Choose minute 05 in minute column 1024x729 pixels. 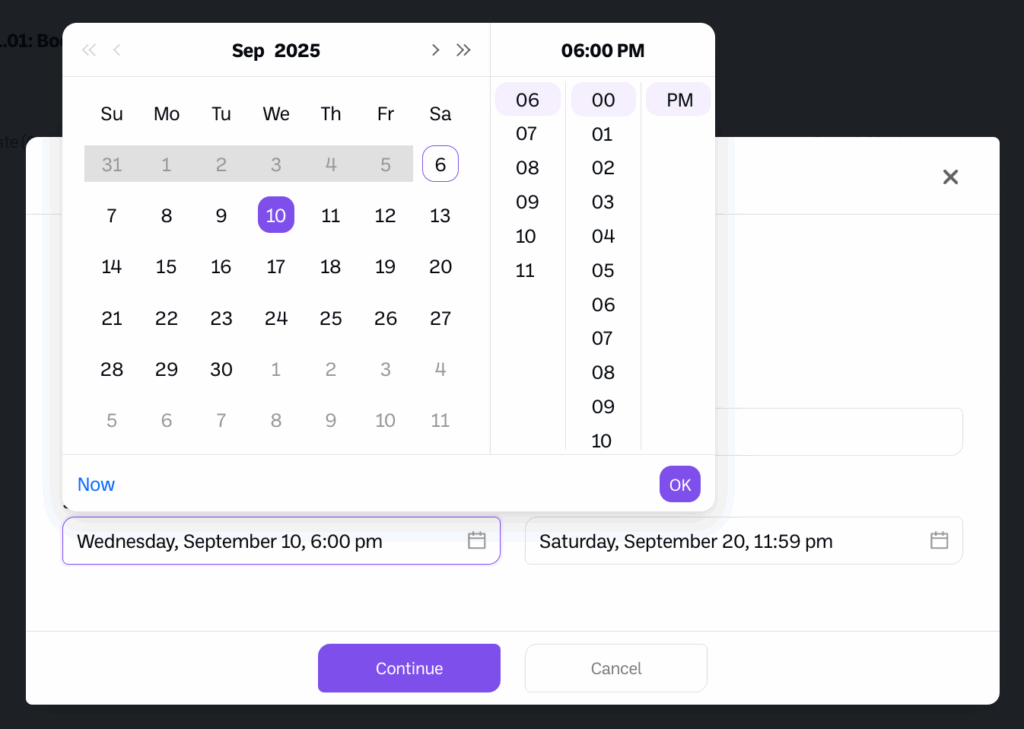coord(602,270)
